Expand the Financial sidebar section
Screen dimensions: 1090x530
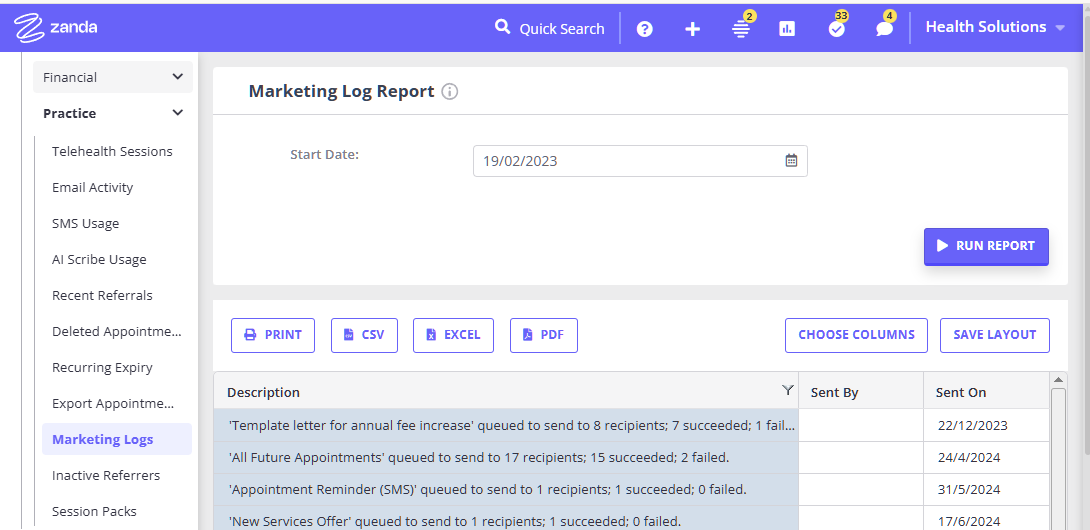click(x=177, y=77)
